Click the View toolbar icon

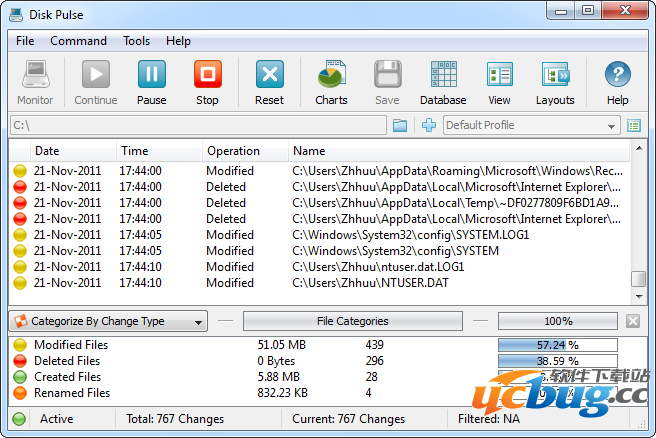tap(499, 77)
